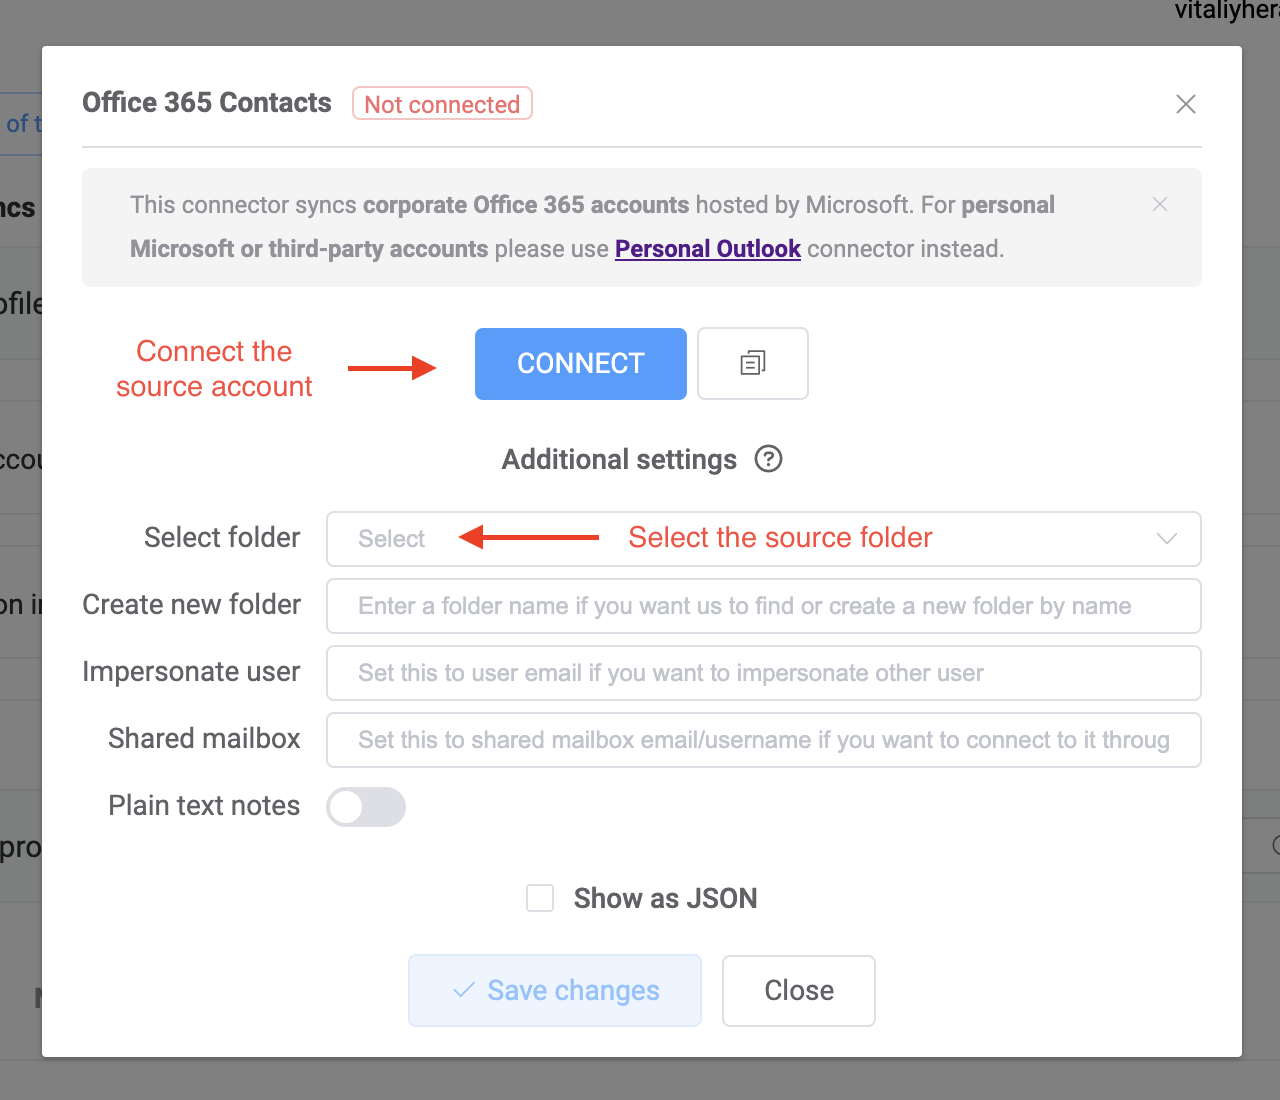Click Close to exit the dialog

pos(798,990)
